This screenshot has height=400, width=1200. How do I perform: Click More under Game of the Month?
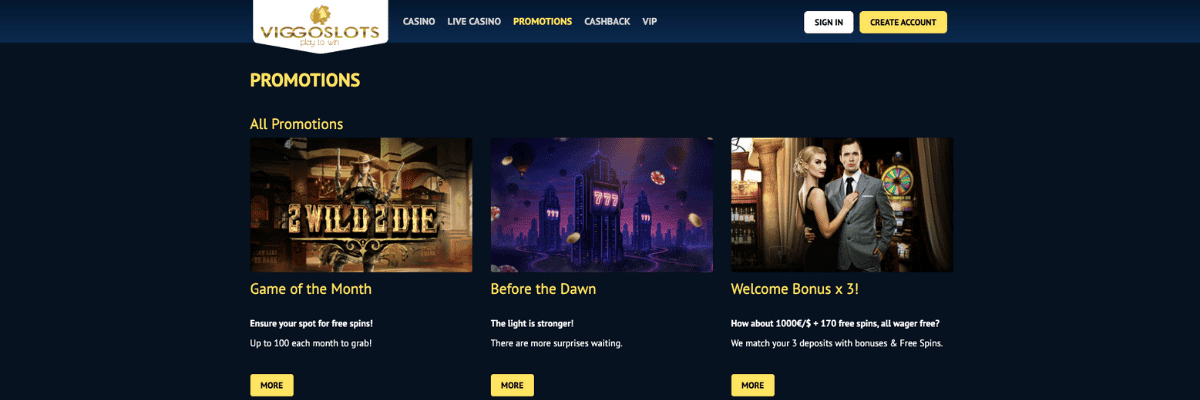(x=272, y=385)
